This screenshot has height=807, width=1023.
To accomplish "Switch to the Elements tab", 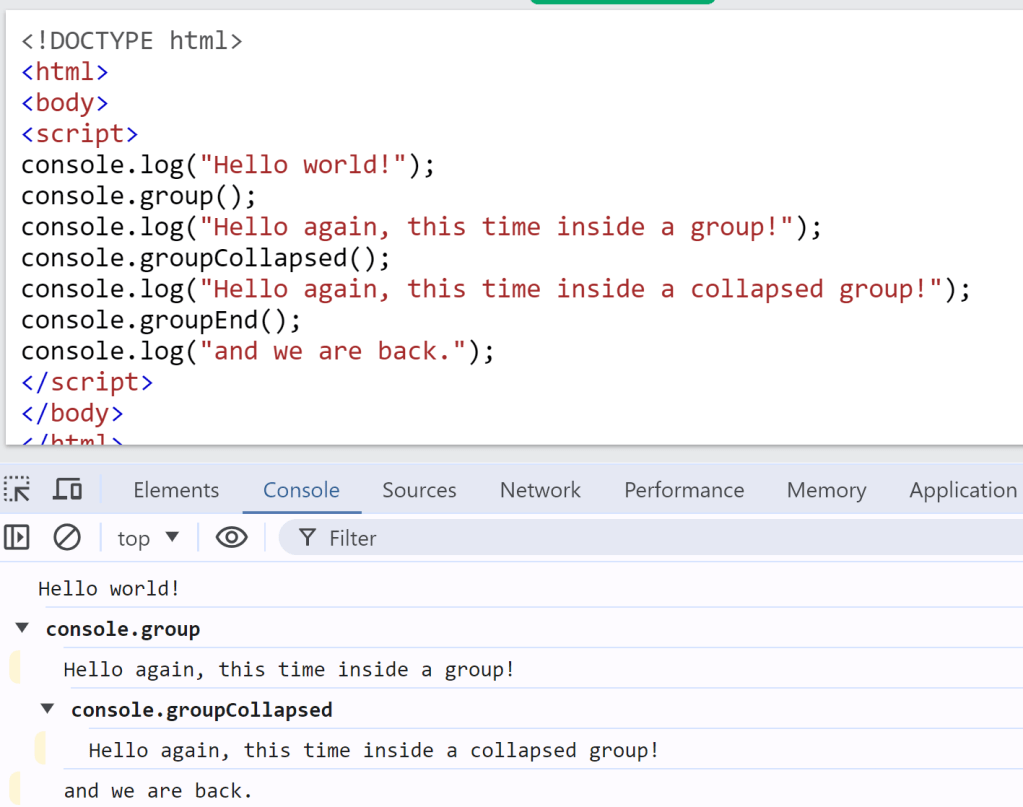I will [176, 490].
